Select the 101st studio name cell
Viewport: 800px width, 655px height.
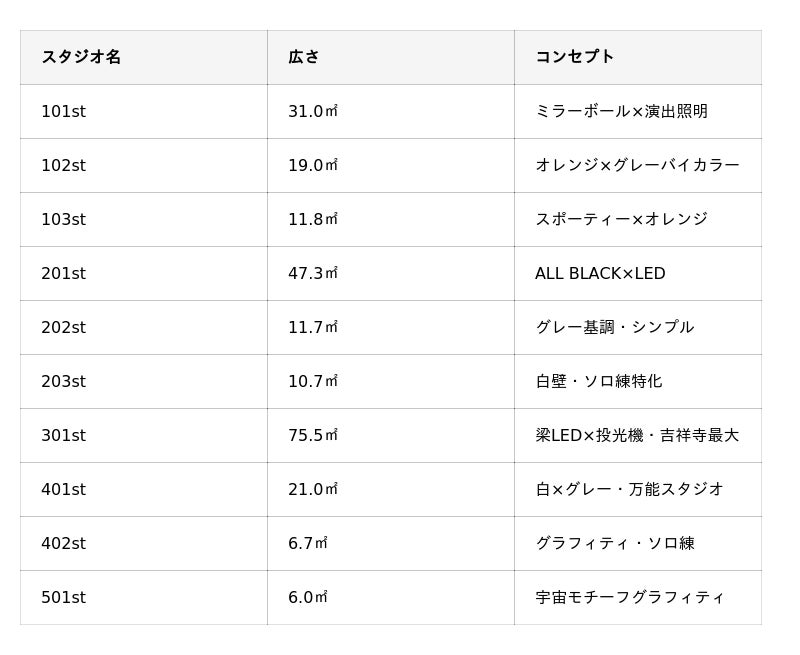[x=63, y=111]
